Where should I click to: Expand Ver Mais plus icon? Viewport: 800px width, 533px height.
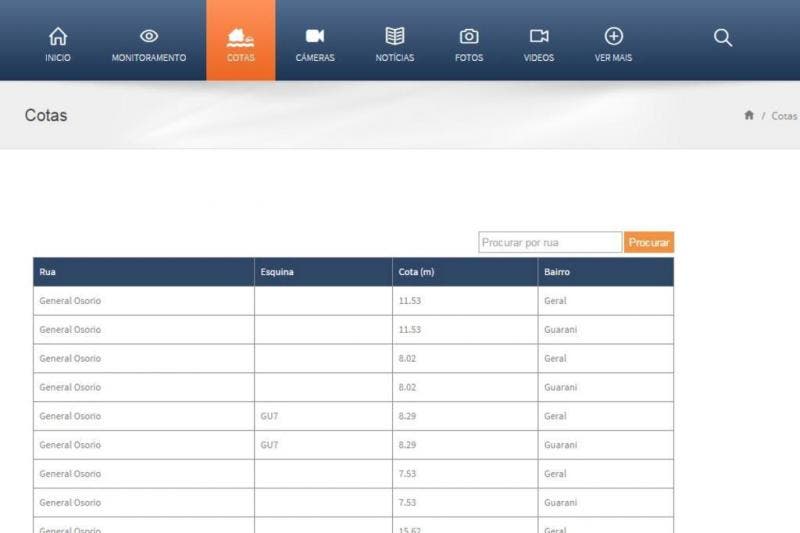(614, 37)
